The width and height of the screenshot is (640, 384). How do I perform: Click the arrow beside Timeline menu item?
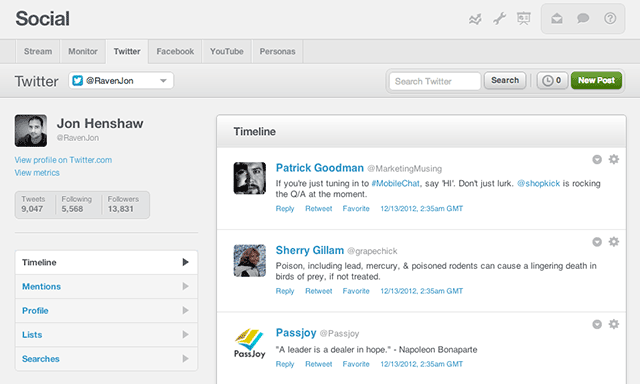coord(185,262)
